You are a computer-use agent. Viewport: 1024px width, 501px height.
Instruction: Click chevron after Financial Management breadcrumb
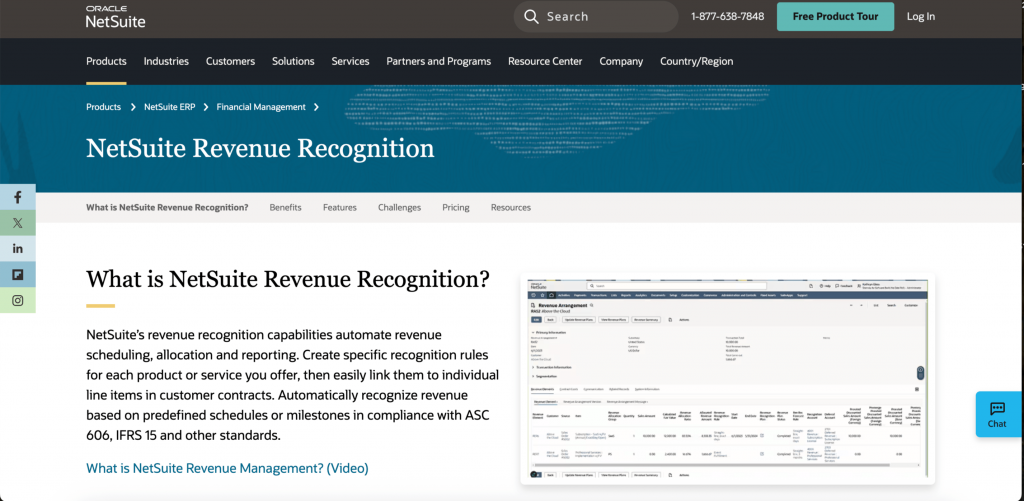tap(316, 106)
